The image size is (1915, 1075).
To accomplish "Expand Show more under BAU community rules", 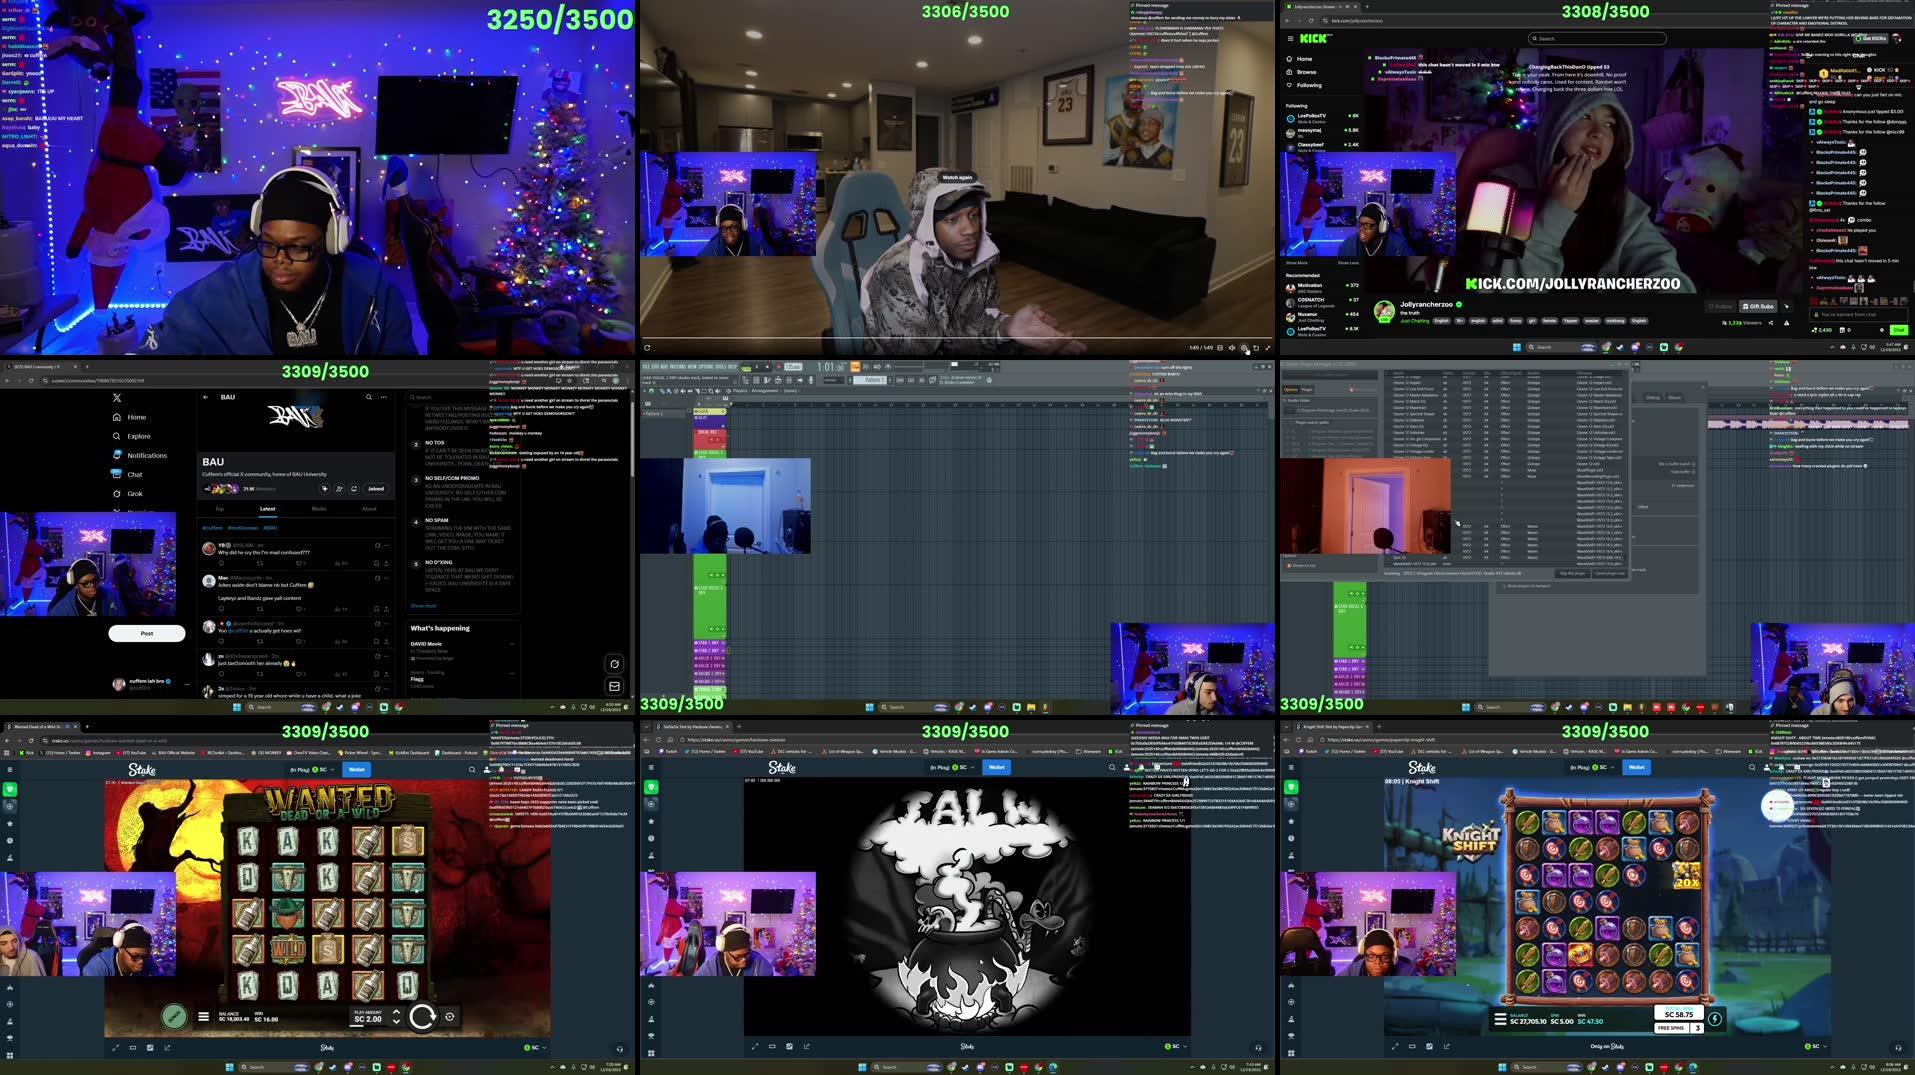I will click(x=423, y=605).
